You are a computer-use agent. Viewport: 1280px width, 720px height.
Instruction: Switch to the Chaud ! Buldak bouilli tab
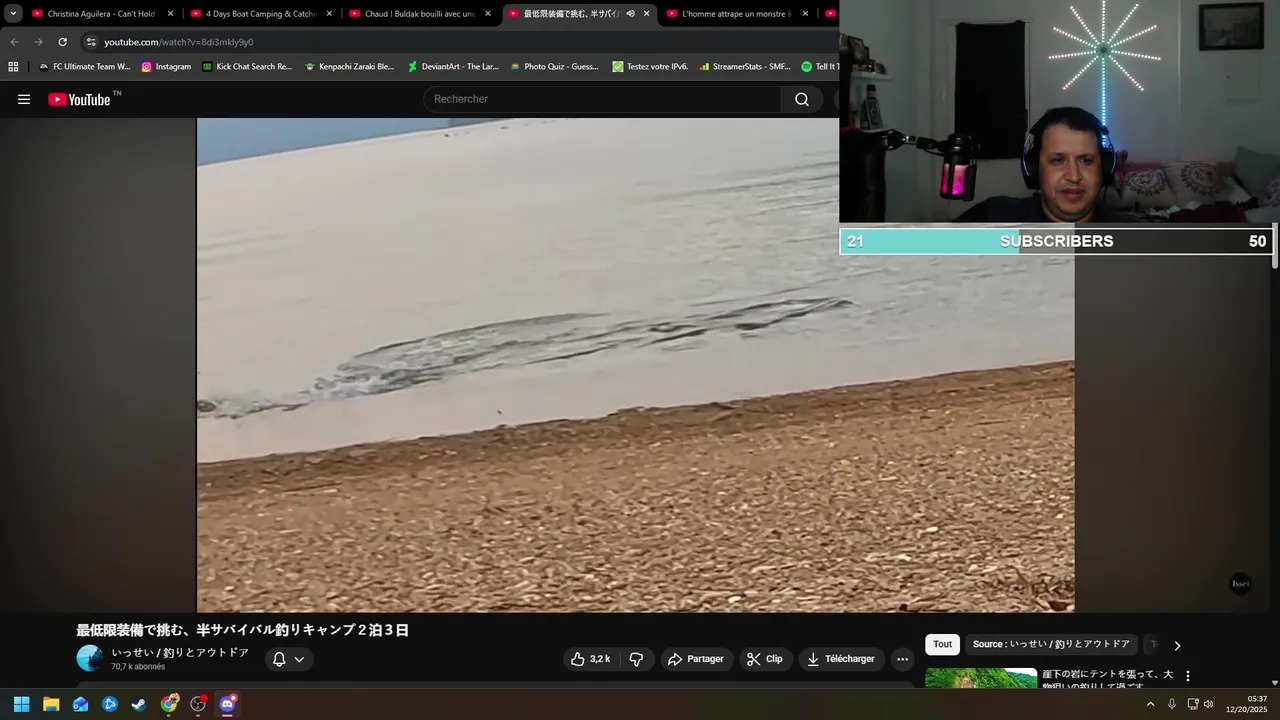(419, 14)
